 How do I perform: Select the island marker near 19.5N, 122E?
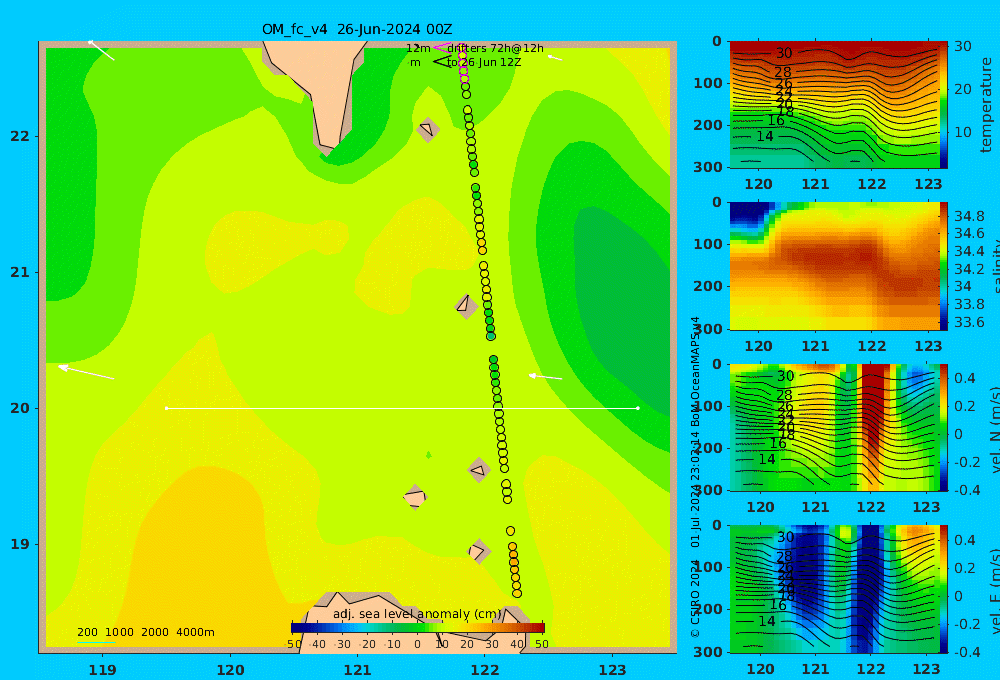478,471
